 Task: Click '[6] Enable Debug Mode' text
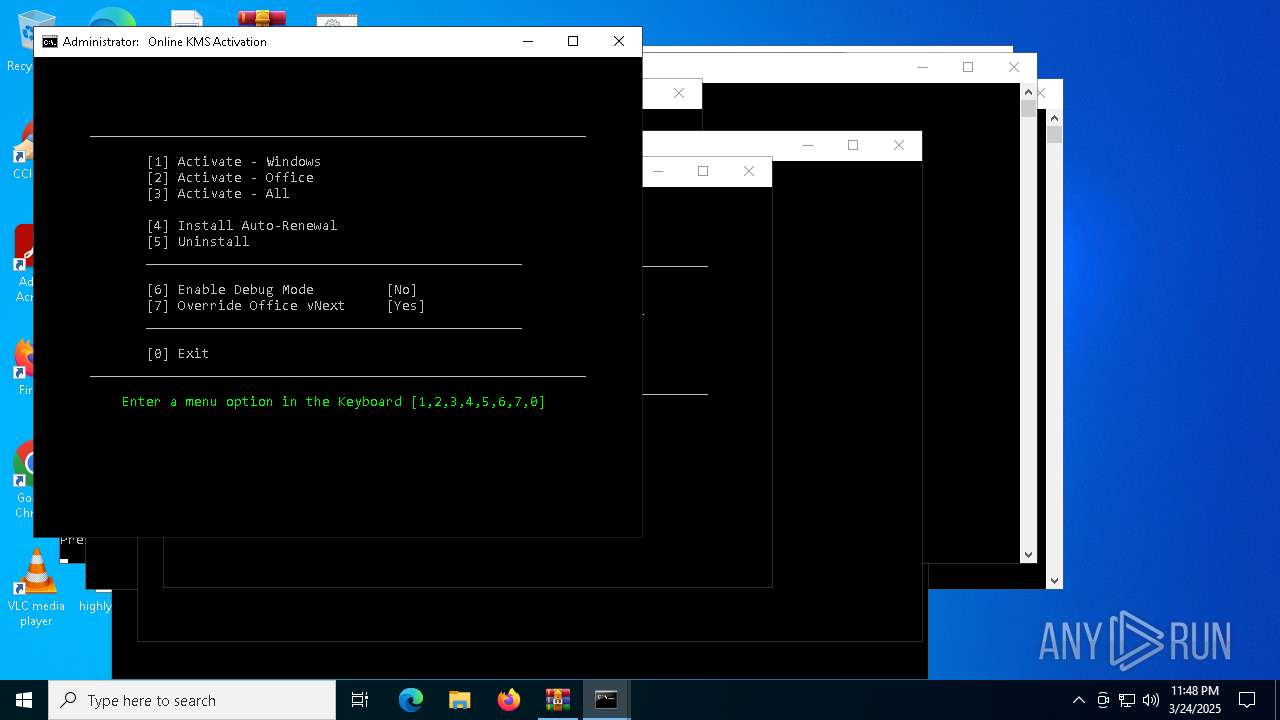coord(230,290)
